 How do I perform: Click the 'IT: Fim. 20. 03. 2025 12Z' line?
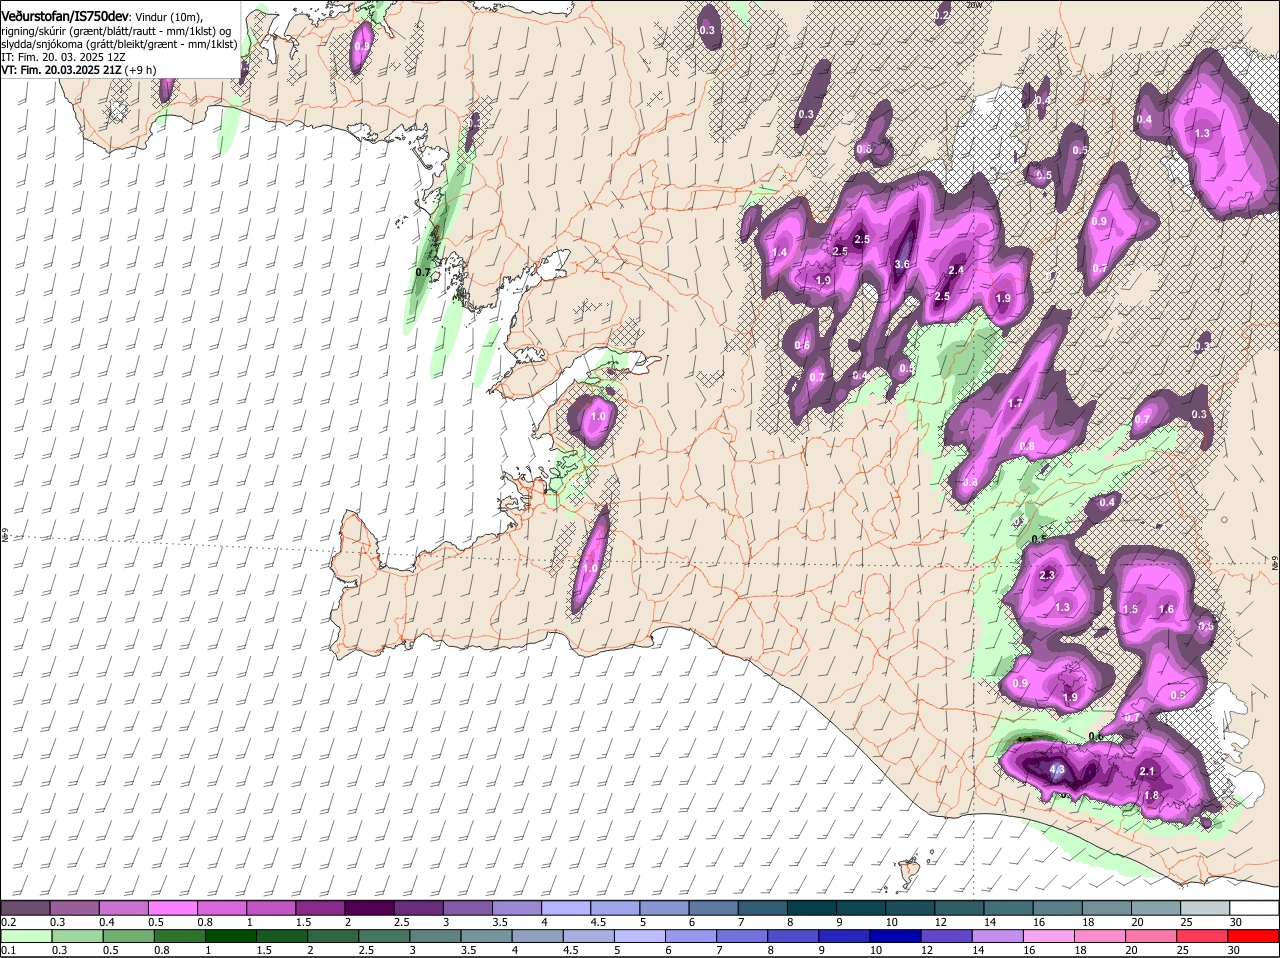[x=63, y=57]
